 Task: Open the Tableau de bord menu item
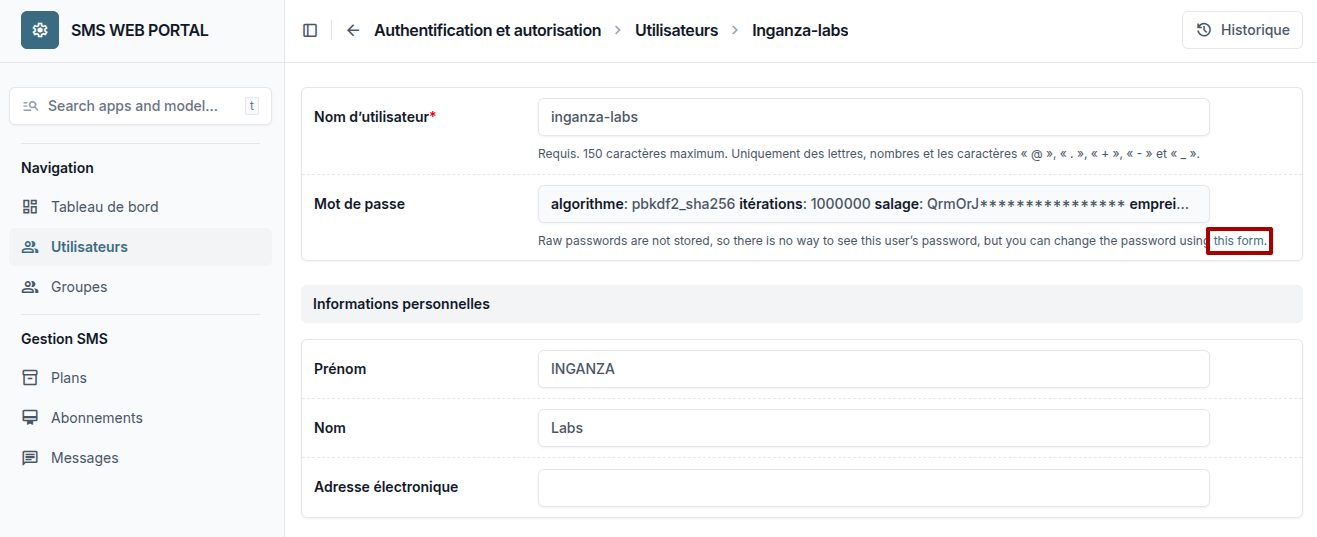pos(140,207)
